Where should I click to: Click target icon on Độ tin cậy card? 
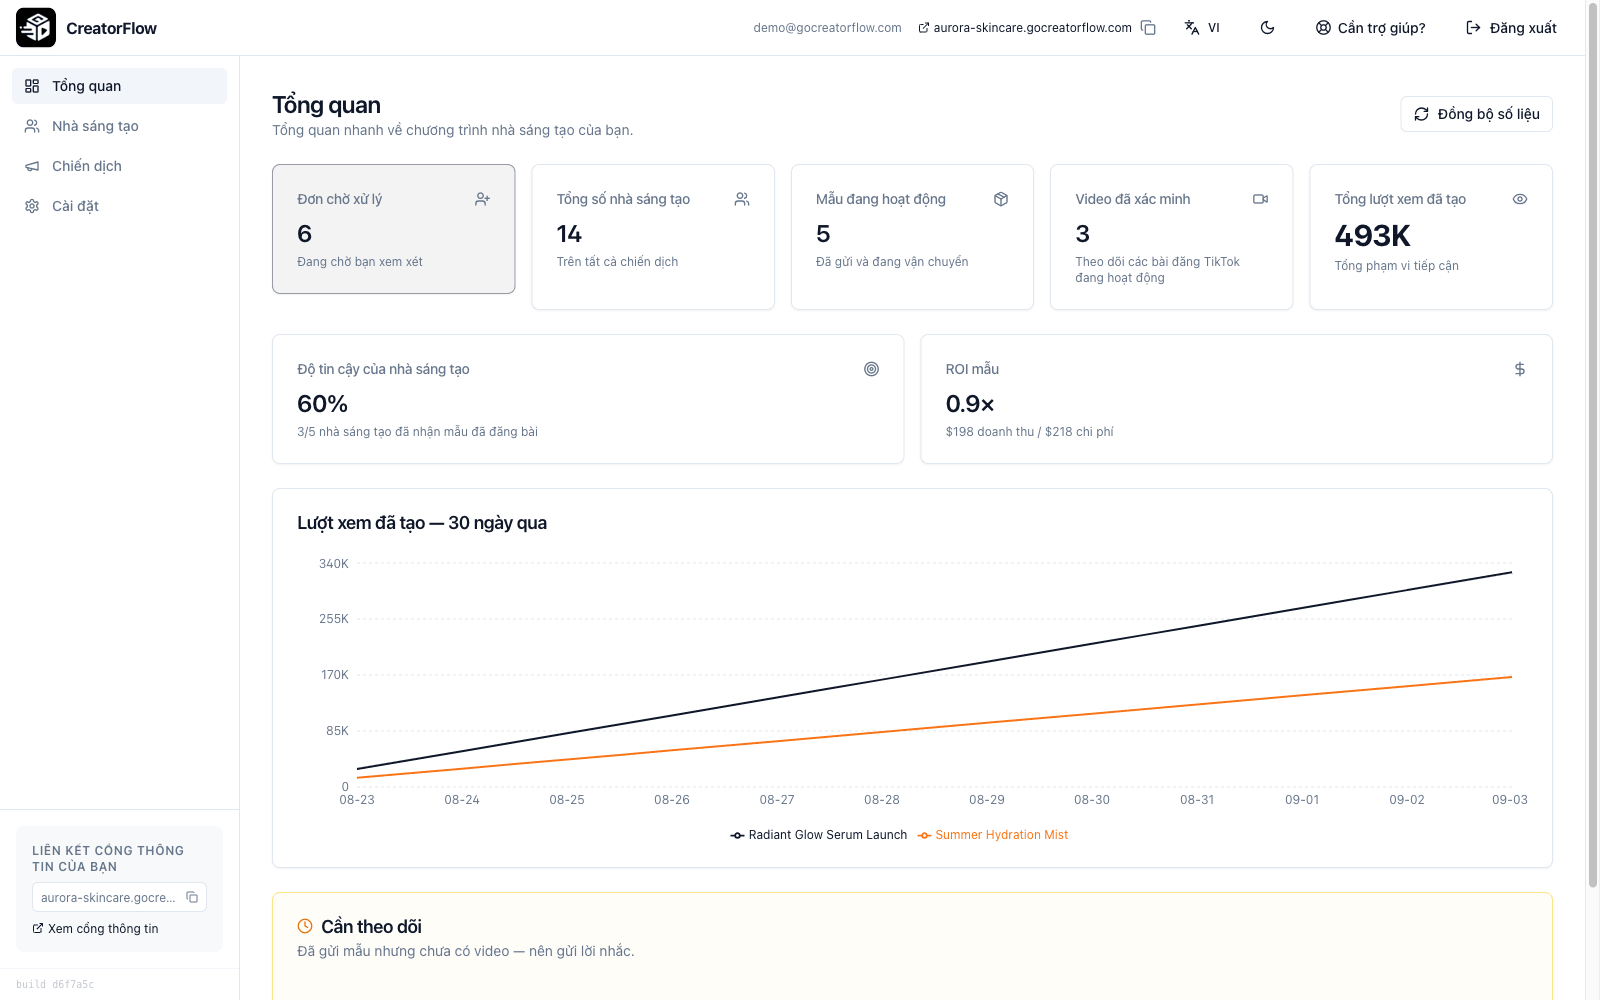coord(872,369)
